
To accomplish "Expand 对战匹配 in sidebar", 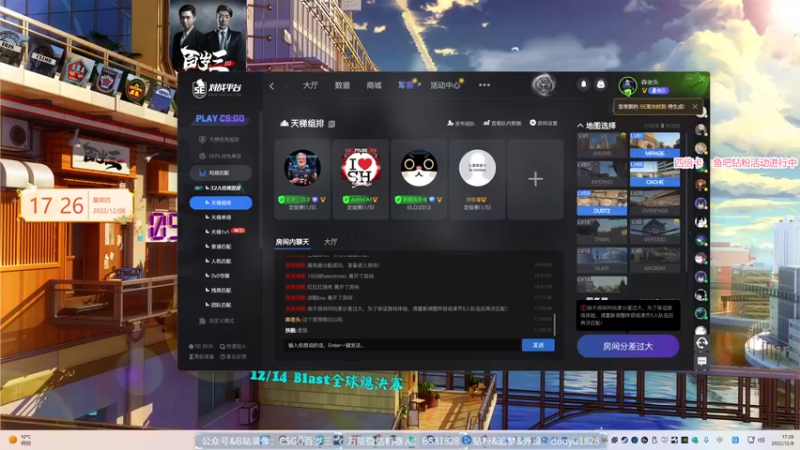I will [220, 173].
